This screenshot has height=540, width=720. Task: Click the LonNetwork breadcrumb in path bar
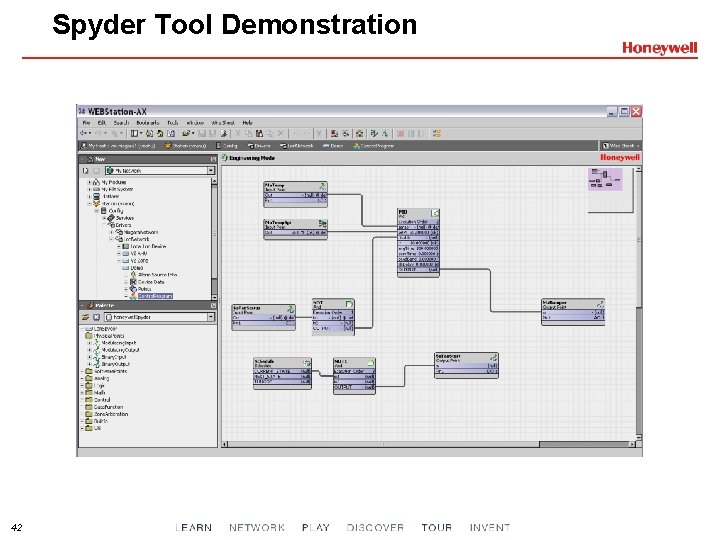click(x=297, y=146)
